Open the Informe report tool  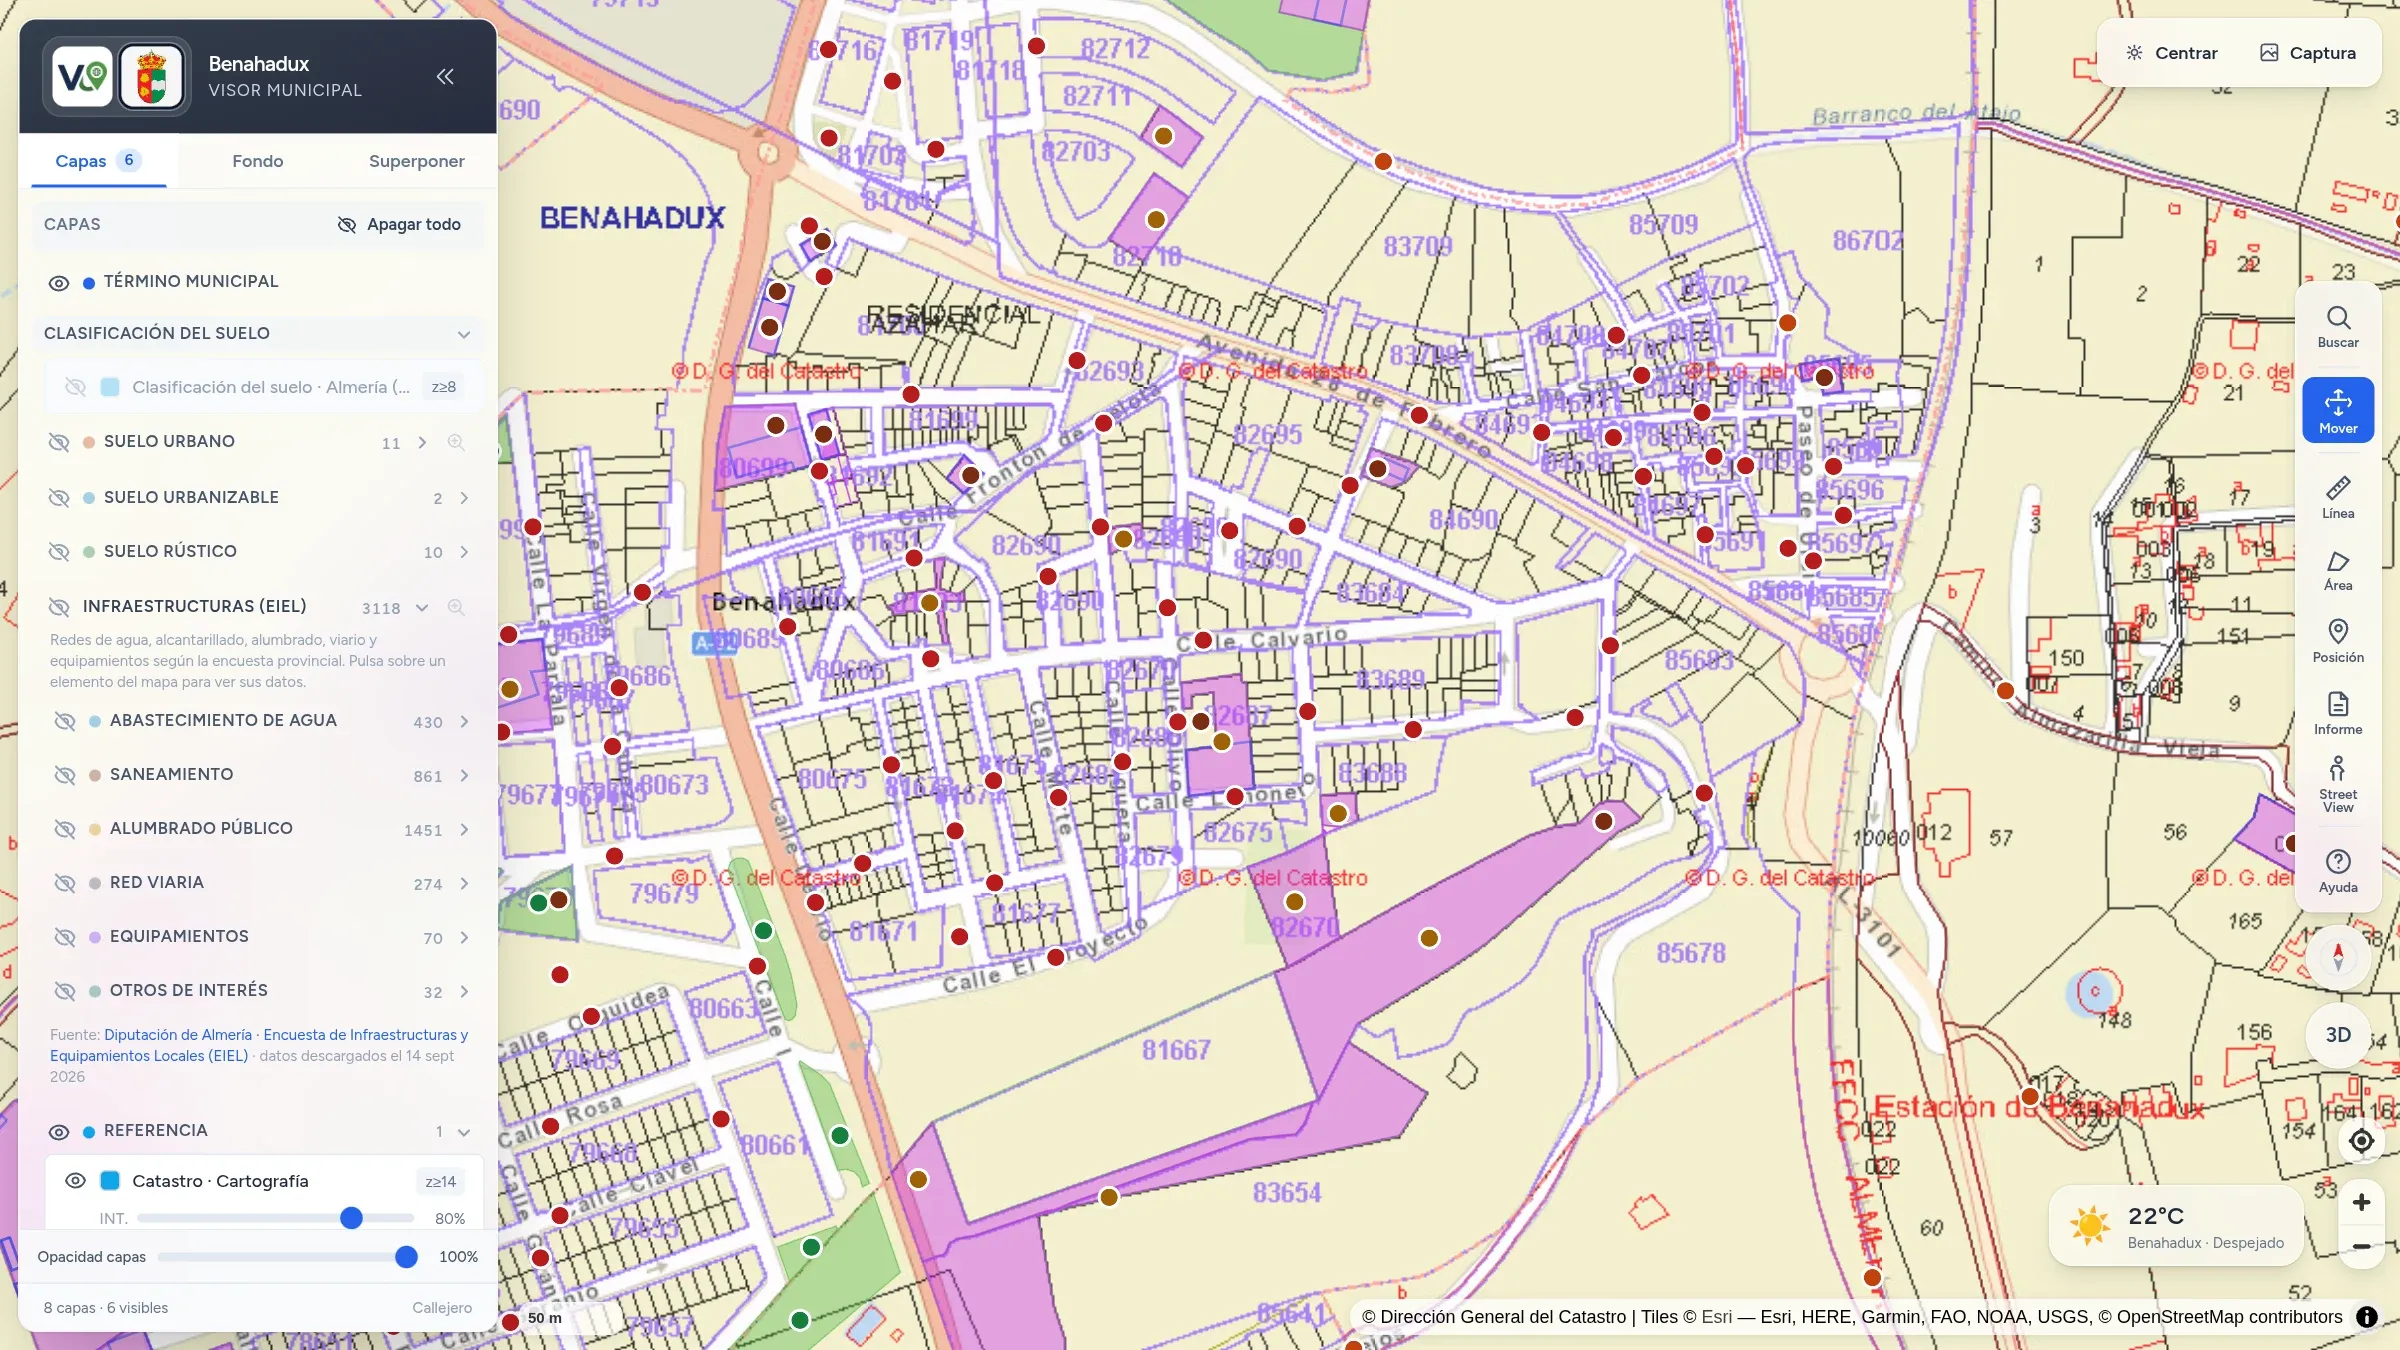tap(2338, 713)
